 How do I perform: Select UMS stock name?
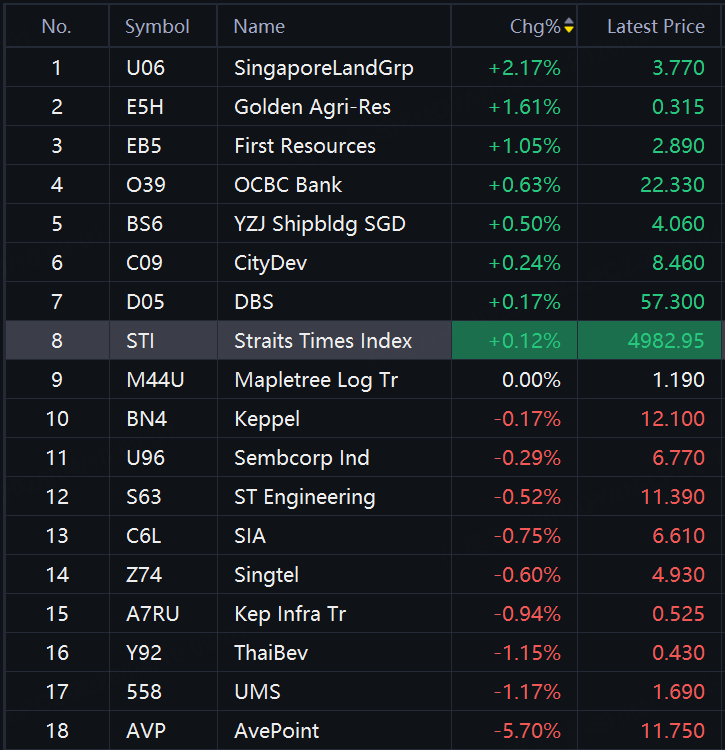(x=257, y=693)
